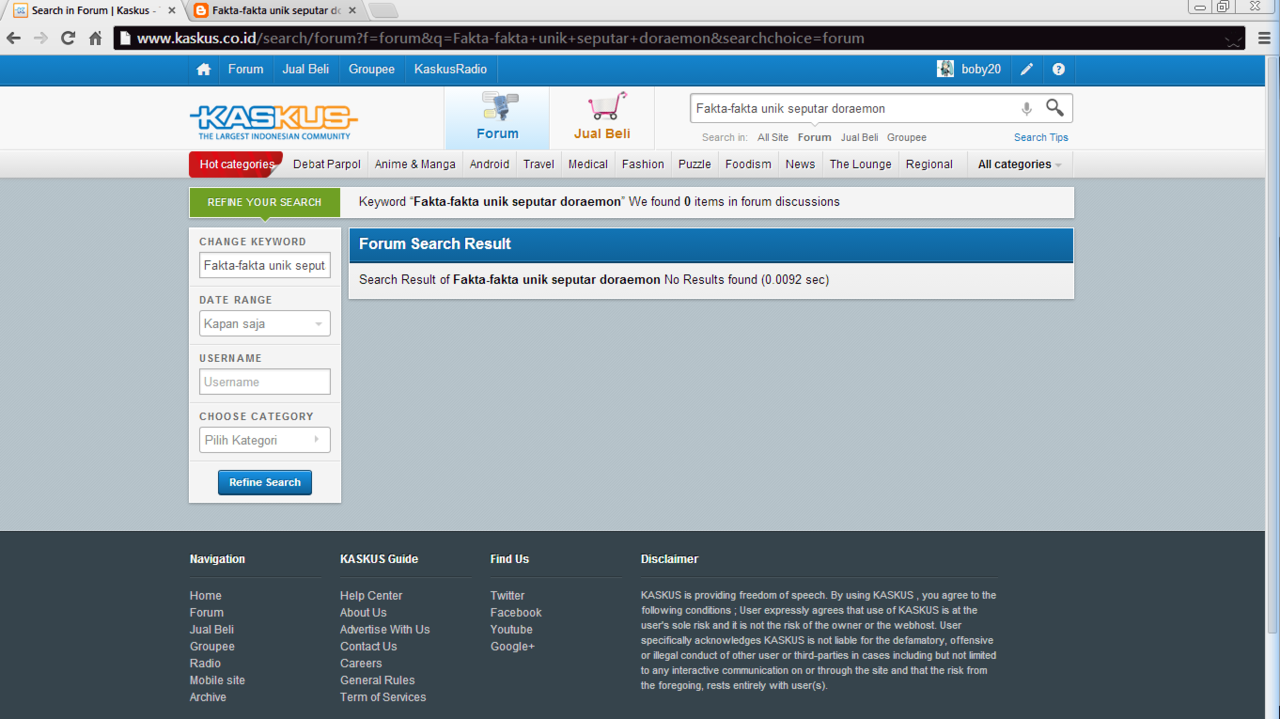Open Android category
Screen dimensions: 1280x719
(x=490, y=164)
